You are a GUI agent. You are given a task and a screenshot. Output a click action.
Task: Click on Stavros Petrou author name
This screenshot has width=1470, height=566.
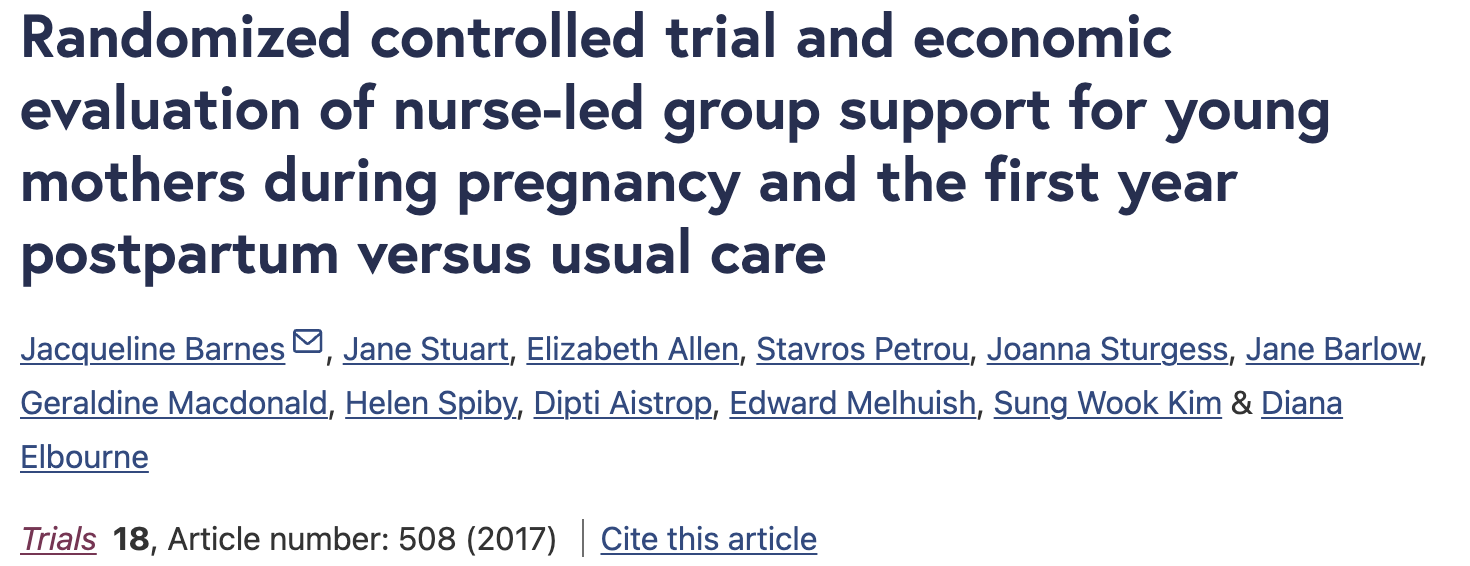(862, 349)
